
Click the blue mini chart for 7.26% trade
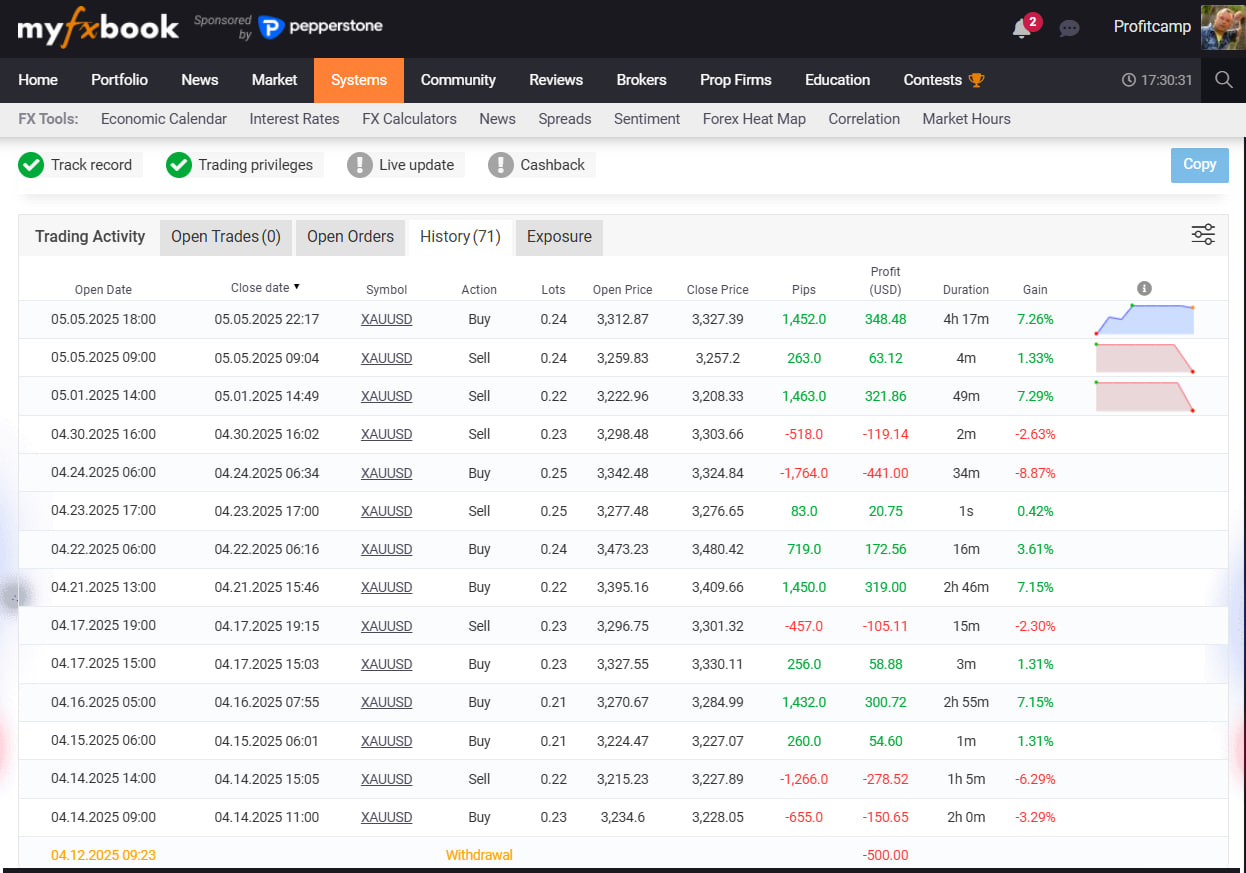coord(1144,320)
